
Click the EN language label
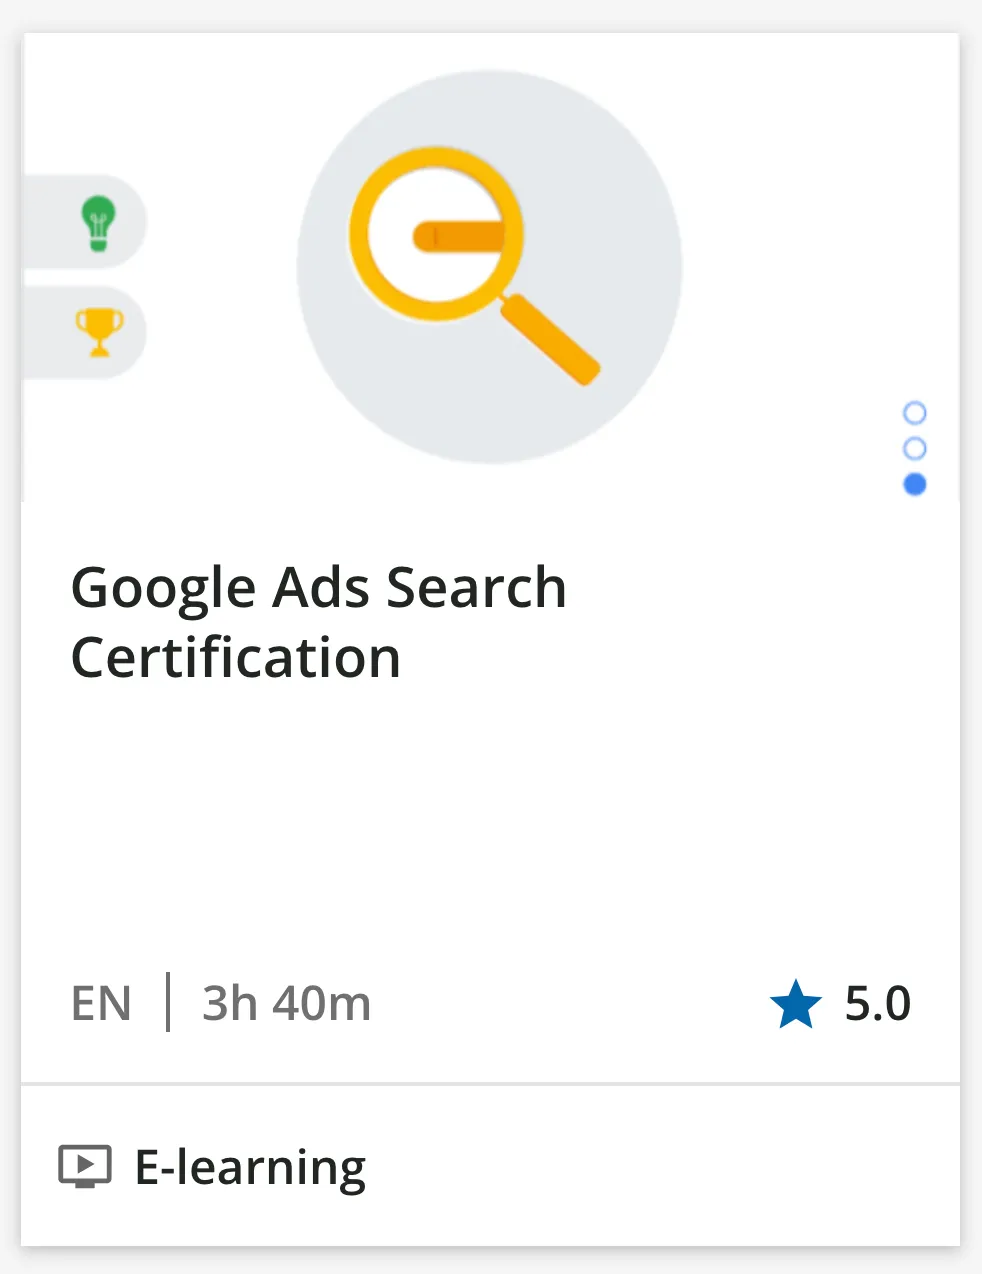click(x=101, y=1003)
